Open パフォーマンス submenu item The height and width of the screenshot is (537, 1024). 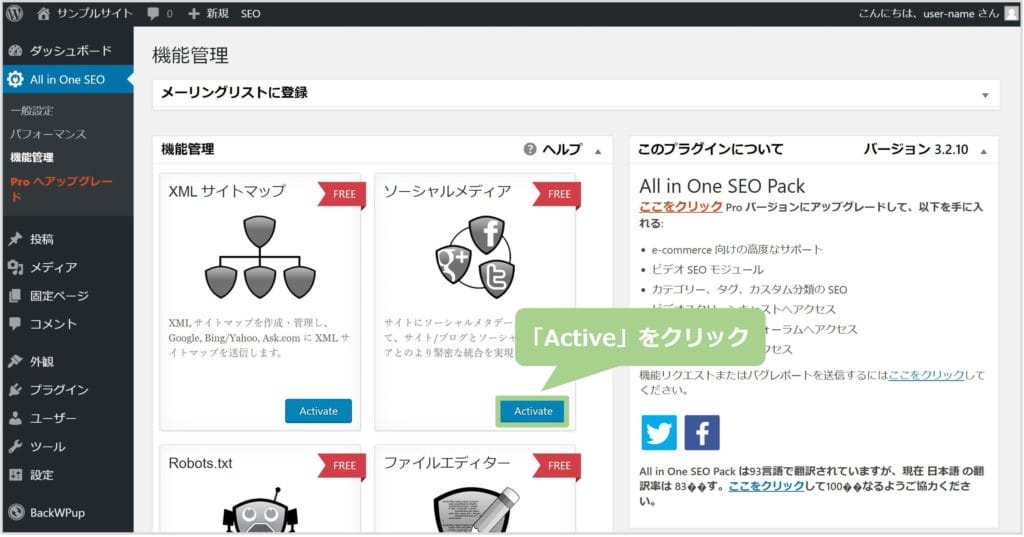pos(48,134)
